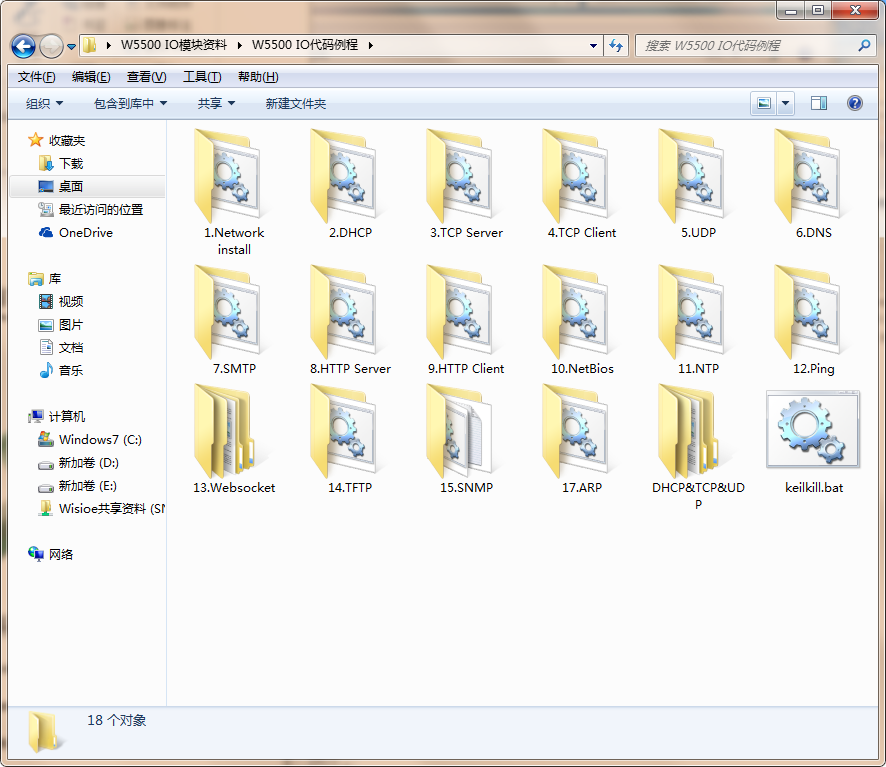Click the W5500 IO代码例程 breadcrumb
Screen dimensions: 886x767
[x=305, y=45]
